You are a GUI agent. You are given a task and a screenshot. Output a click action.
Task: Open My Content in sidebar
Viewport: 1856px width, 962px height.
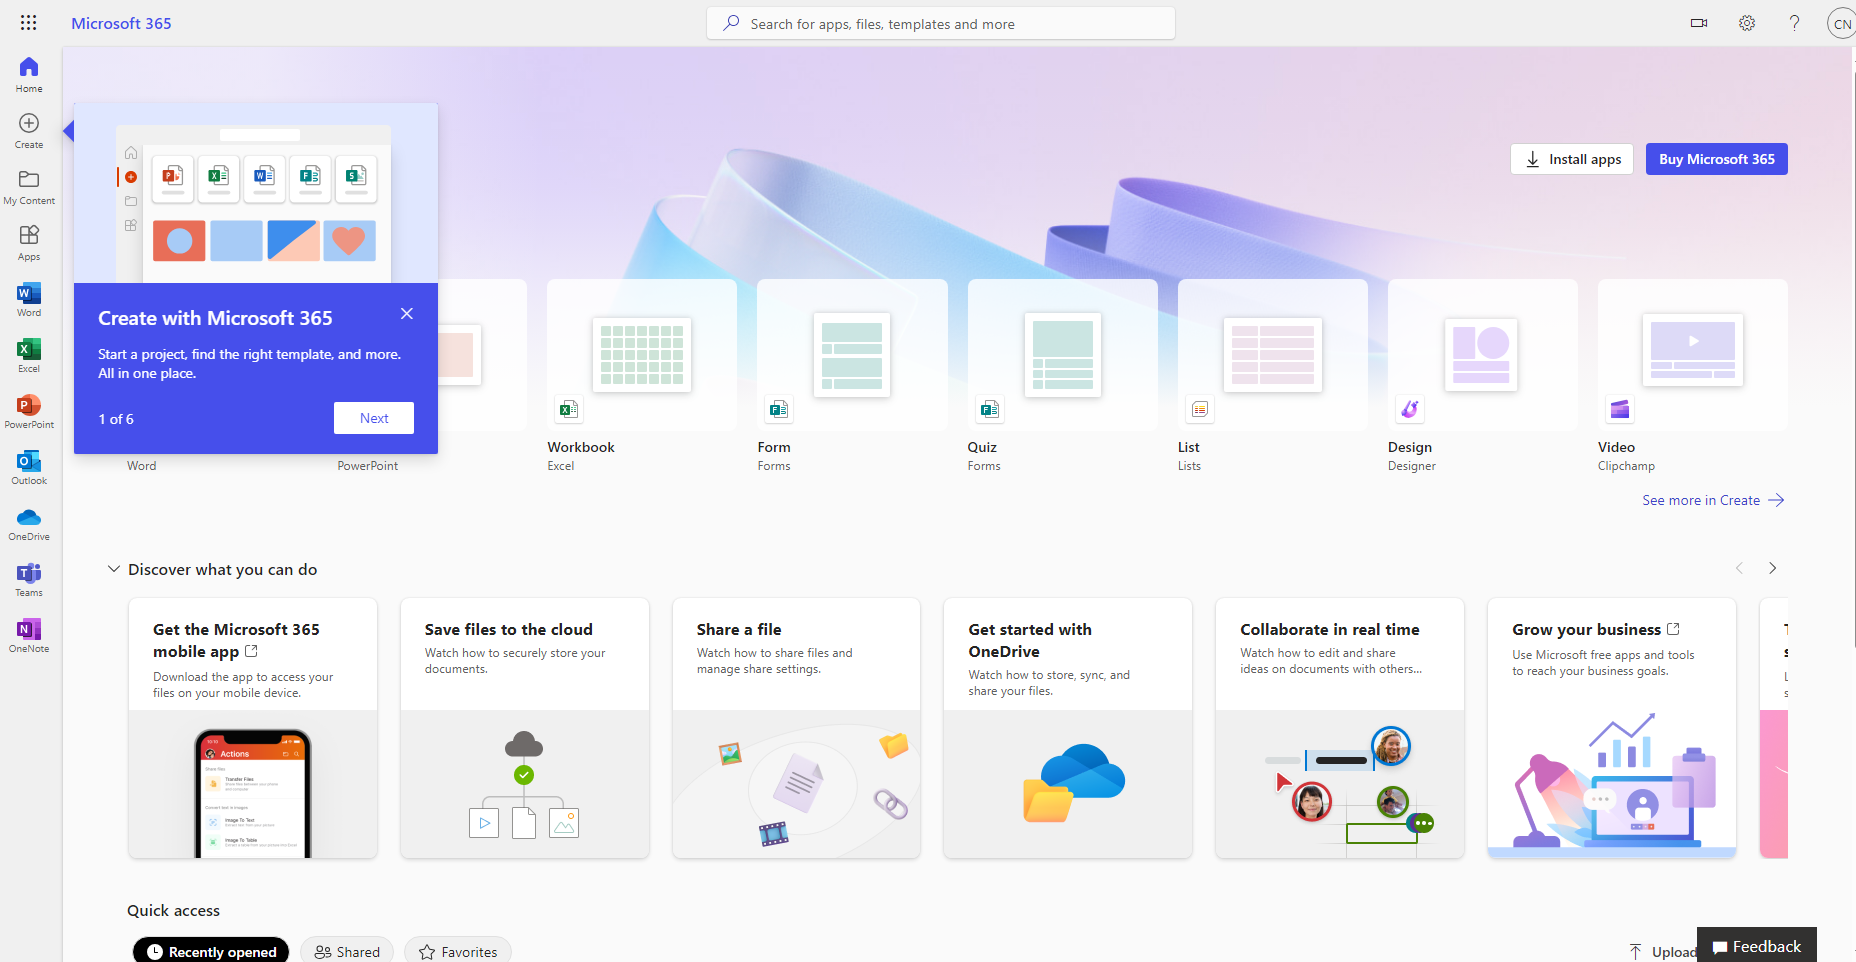tap(29, 187)
